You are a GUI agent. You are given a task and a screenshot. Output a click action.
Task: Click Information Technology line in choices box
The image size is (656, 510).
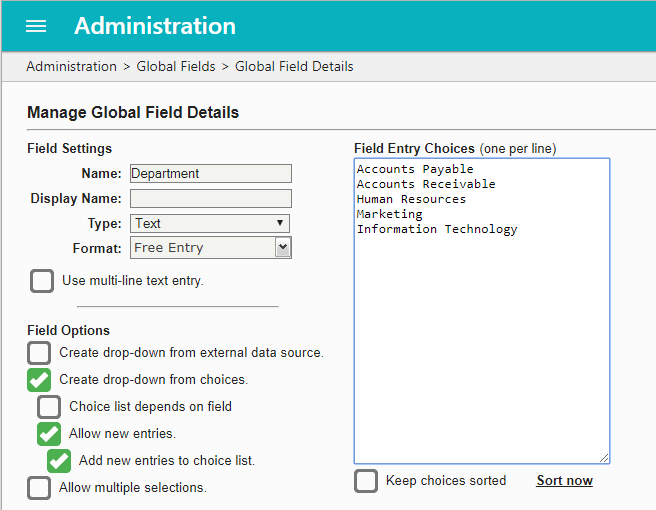point(437,229)
